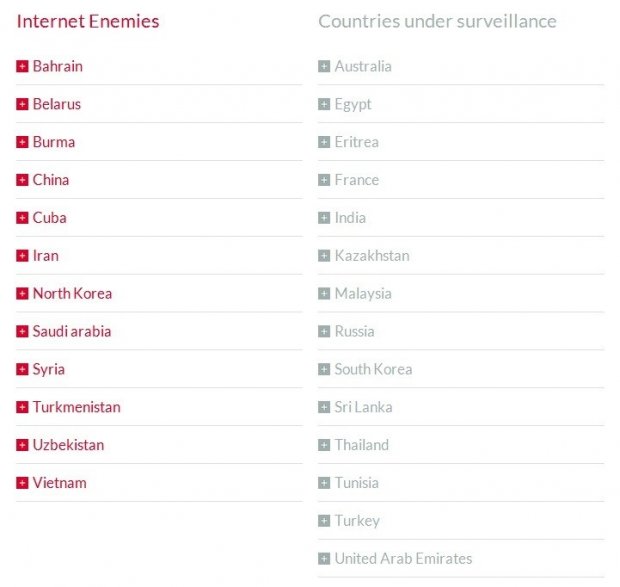This screenshot has width=620, height=587.
Task: Open the Iran country link
Action: coord(46,256)
